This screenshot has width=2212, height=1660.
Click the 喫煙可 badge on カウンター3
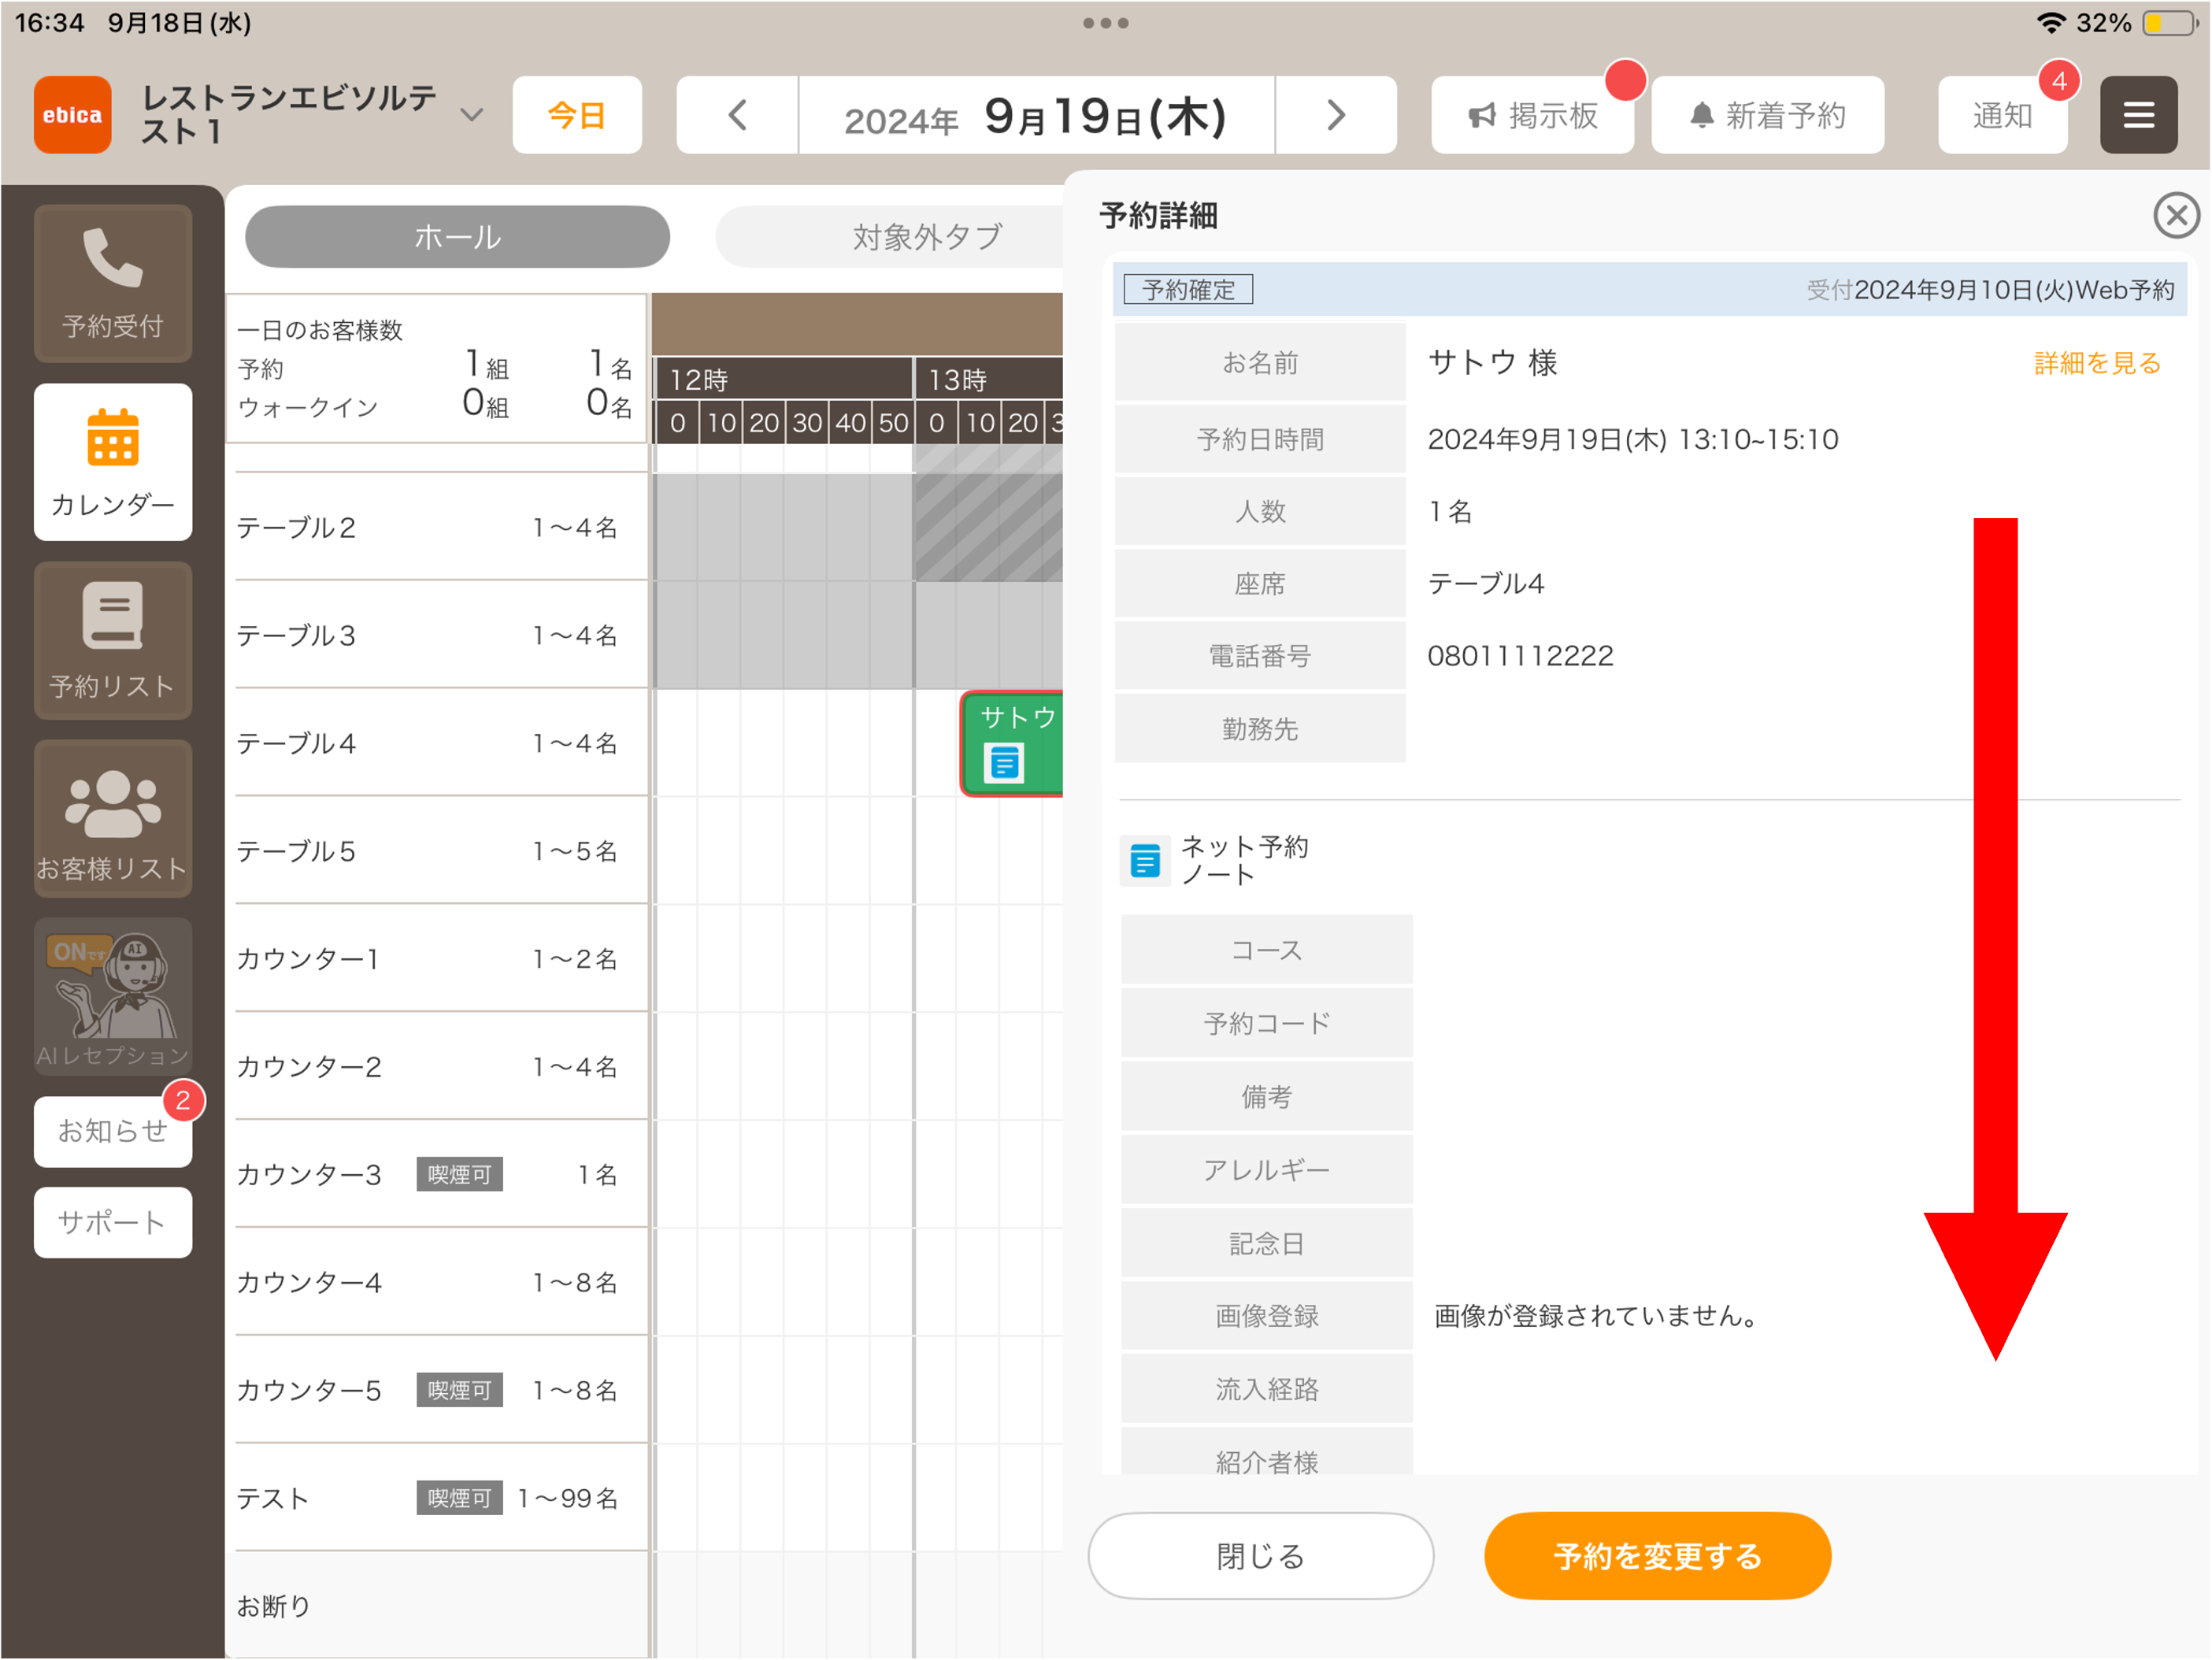coord(459,1174)
